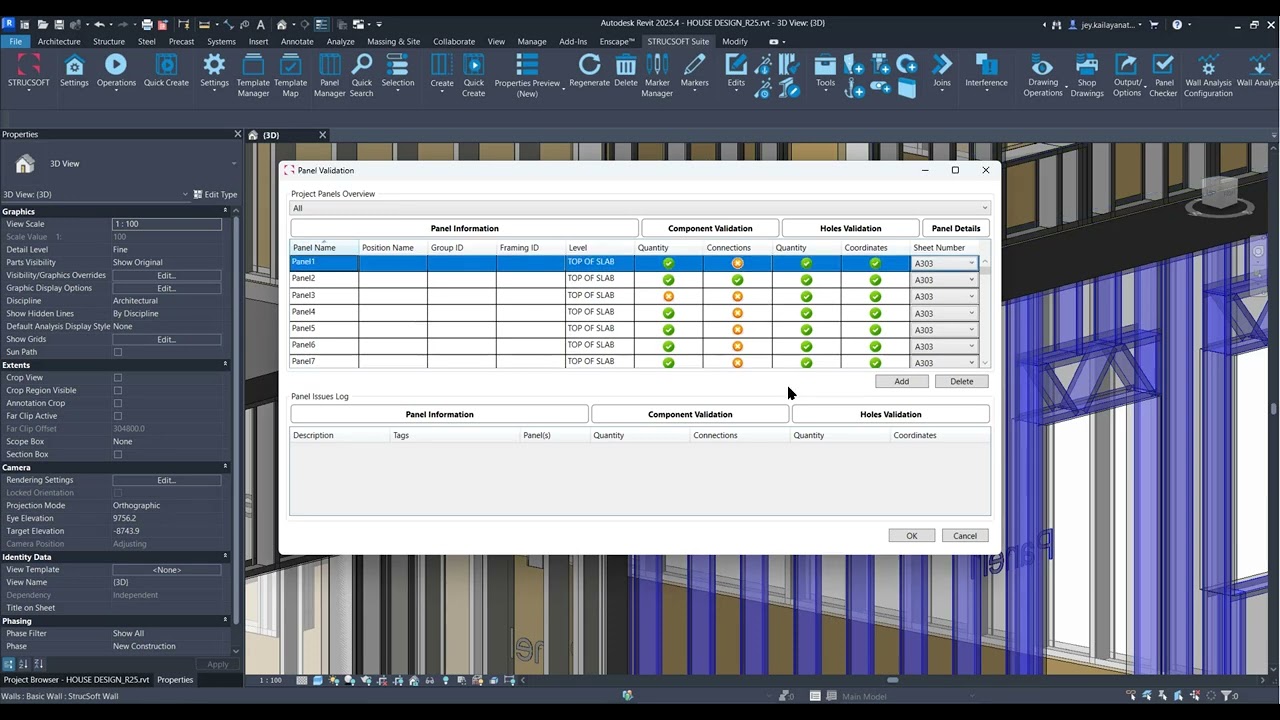Open the Operations tool

[x=116, y=71]
